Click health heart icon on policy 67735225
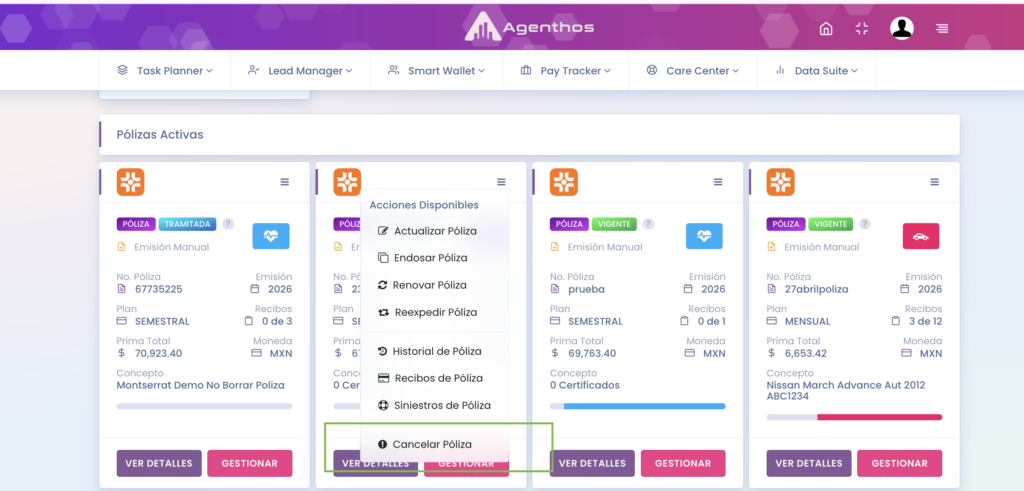 (271, 236)
